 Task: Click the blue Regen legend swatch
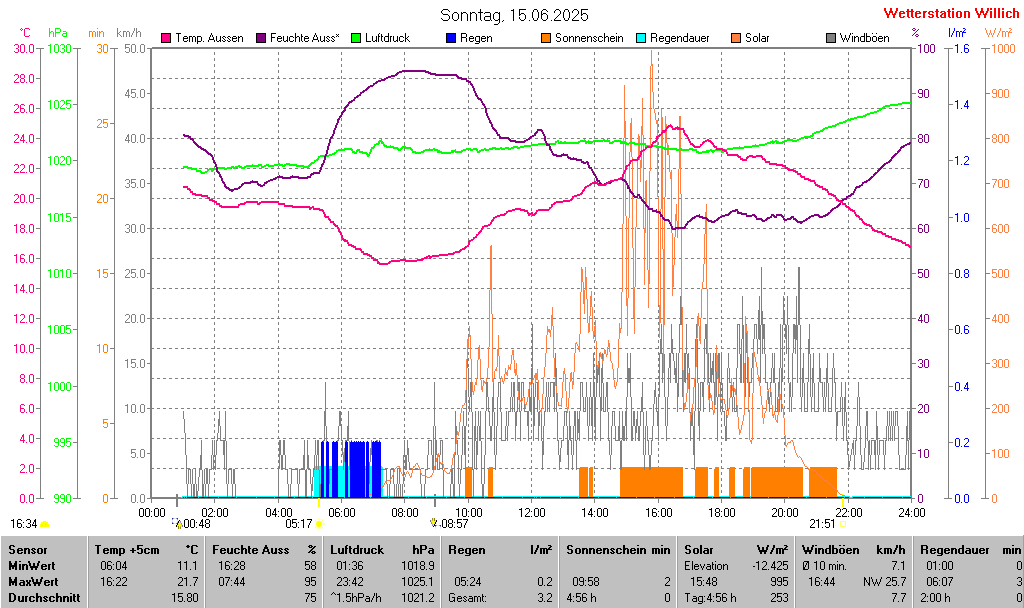(x=451, y=39)
